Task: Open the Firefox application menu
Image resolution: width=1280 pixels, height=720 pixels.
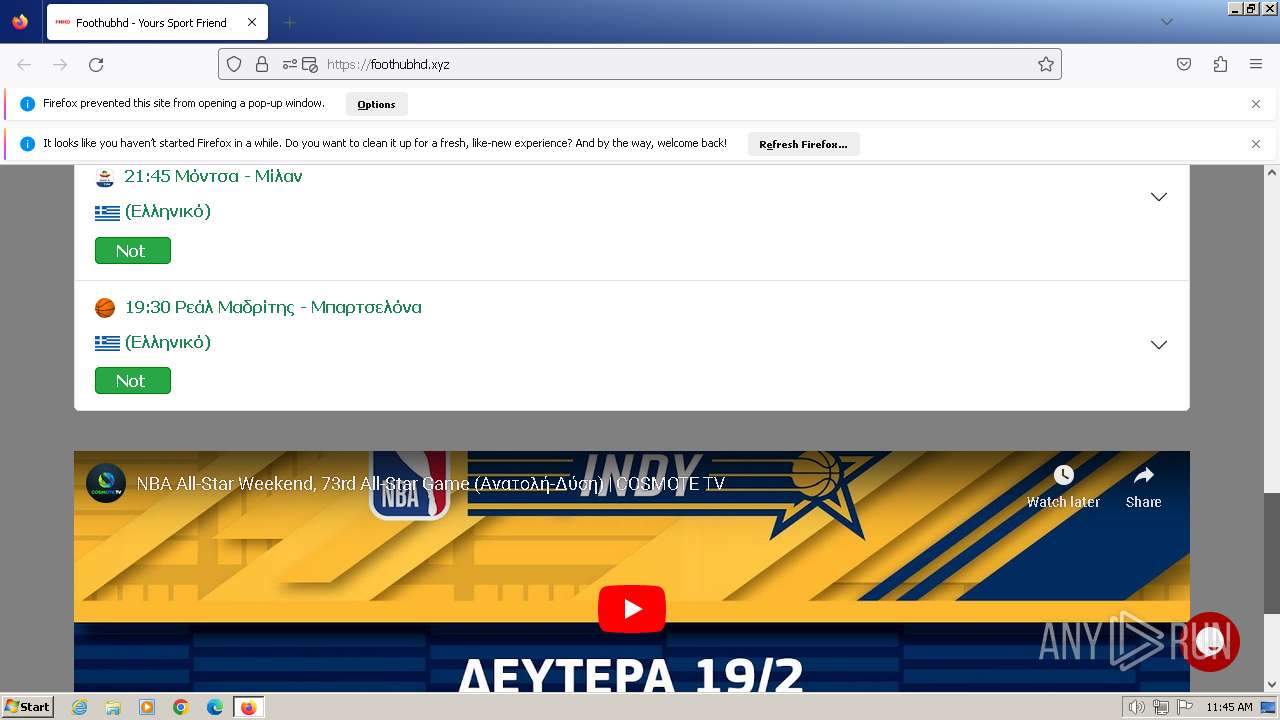Action: pyautogui.click(x=1256, y=64)
